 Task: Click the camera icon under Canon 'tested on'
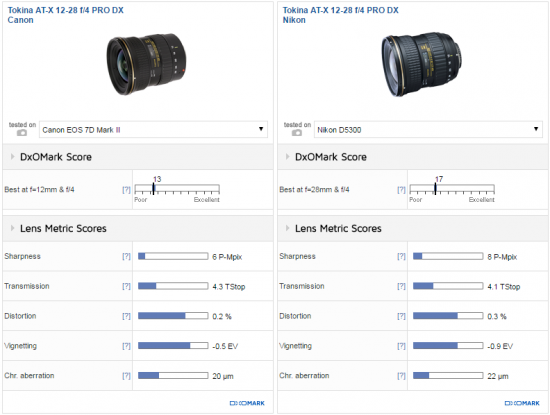point(22,133)
